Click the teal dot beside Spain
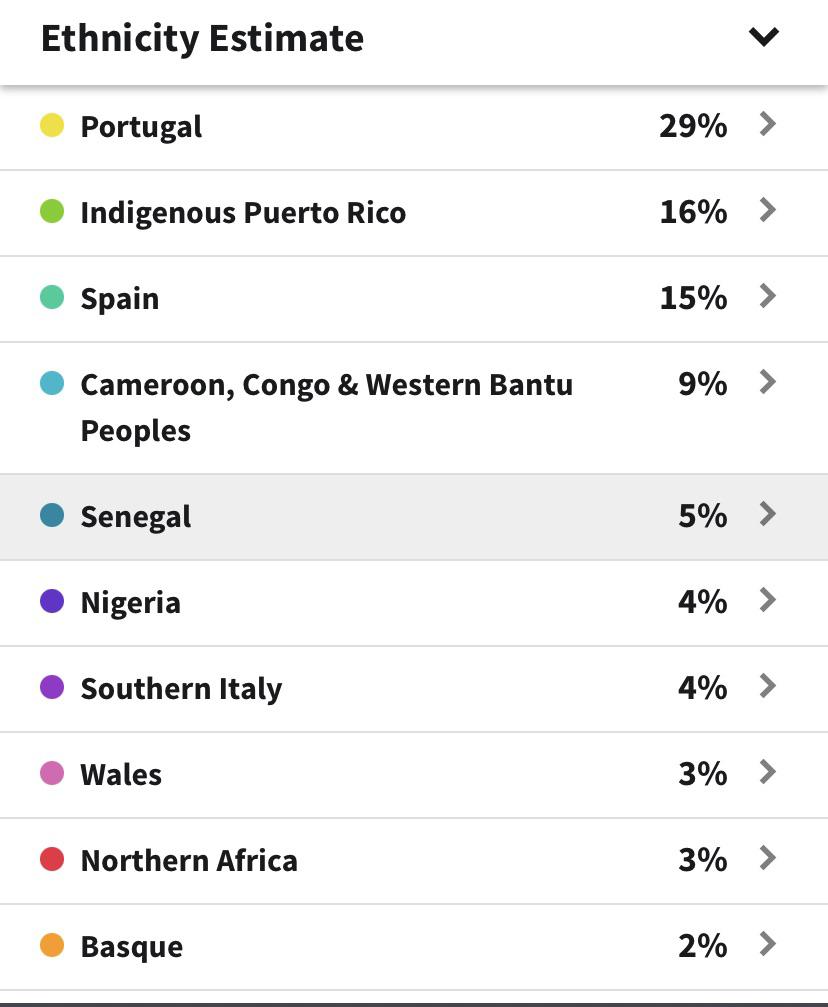Image resolution: width=828 pixels, height=1007 pixels. pyautogui.click(x=54, y=297)
